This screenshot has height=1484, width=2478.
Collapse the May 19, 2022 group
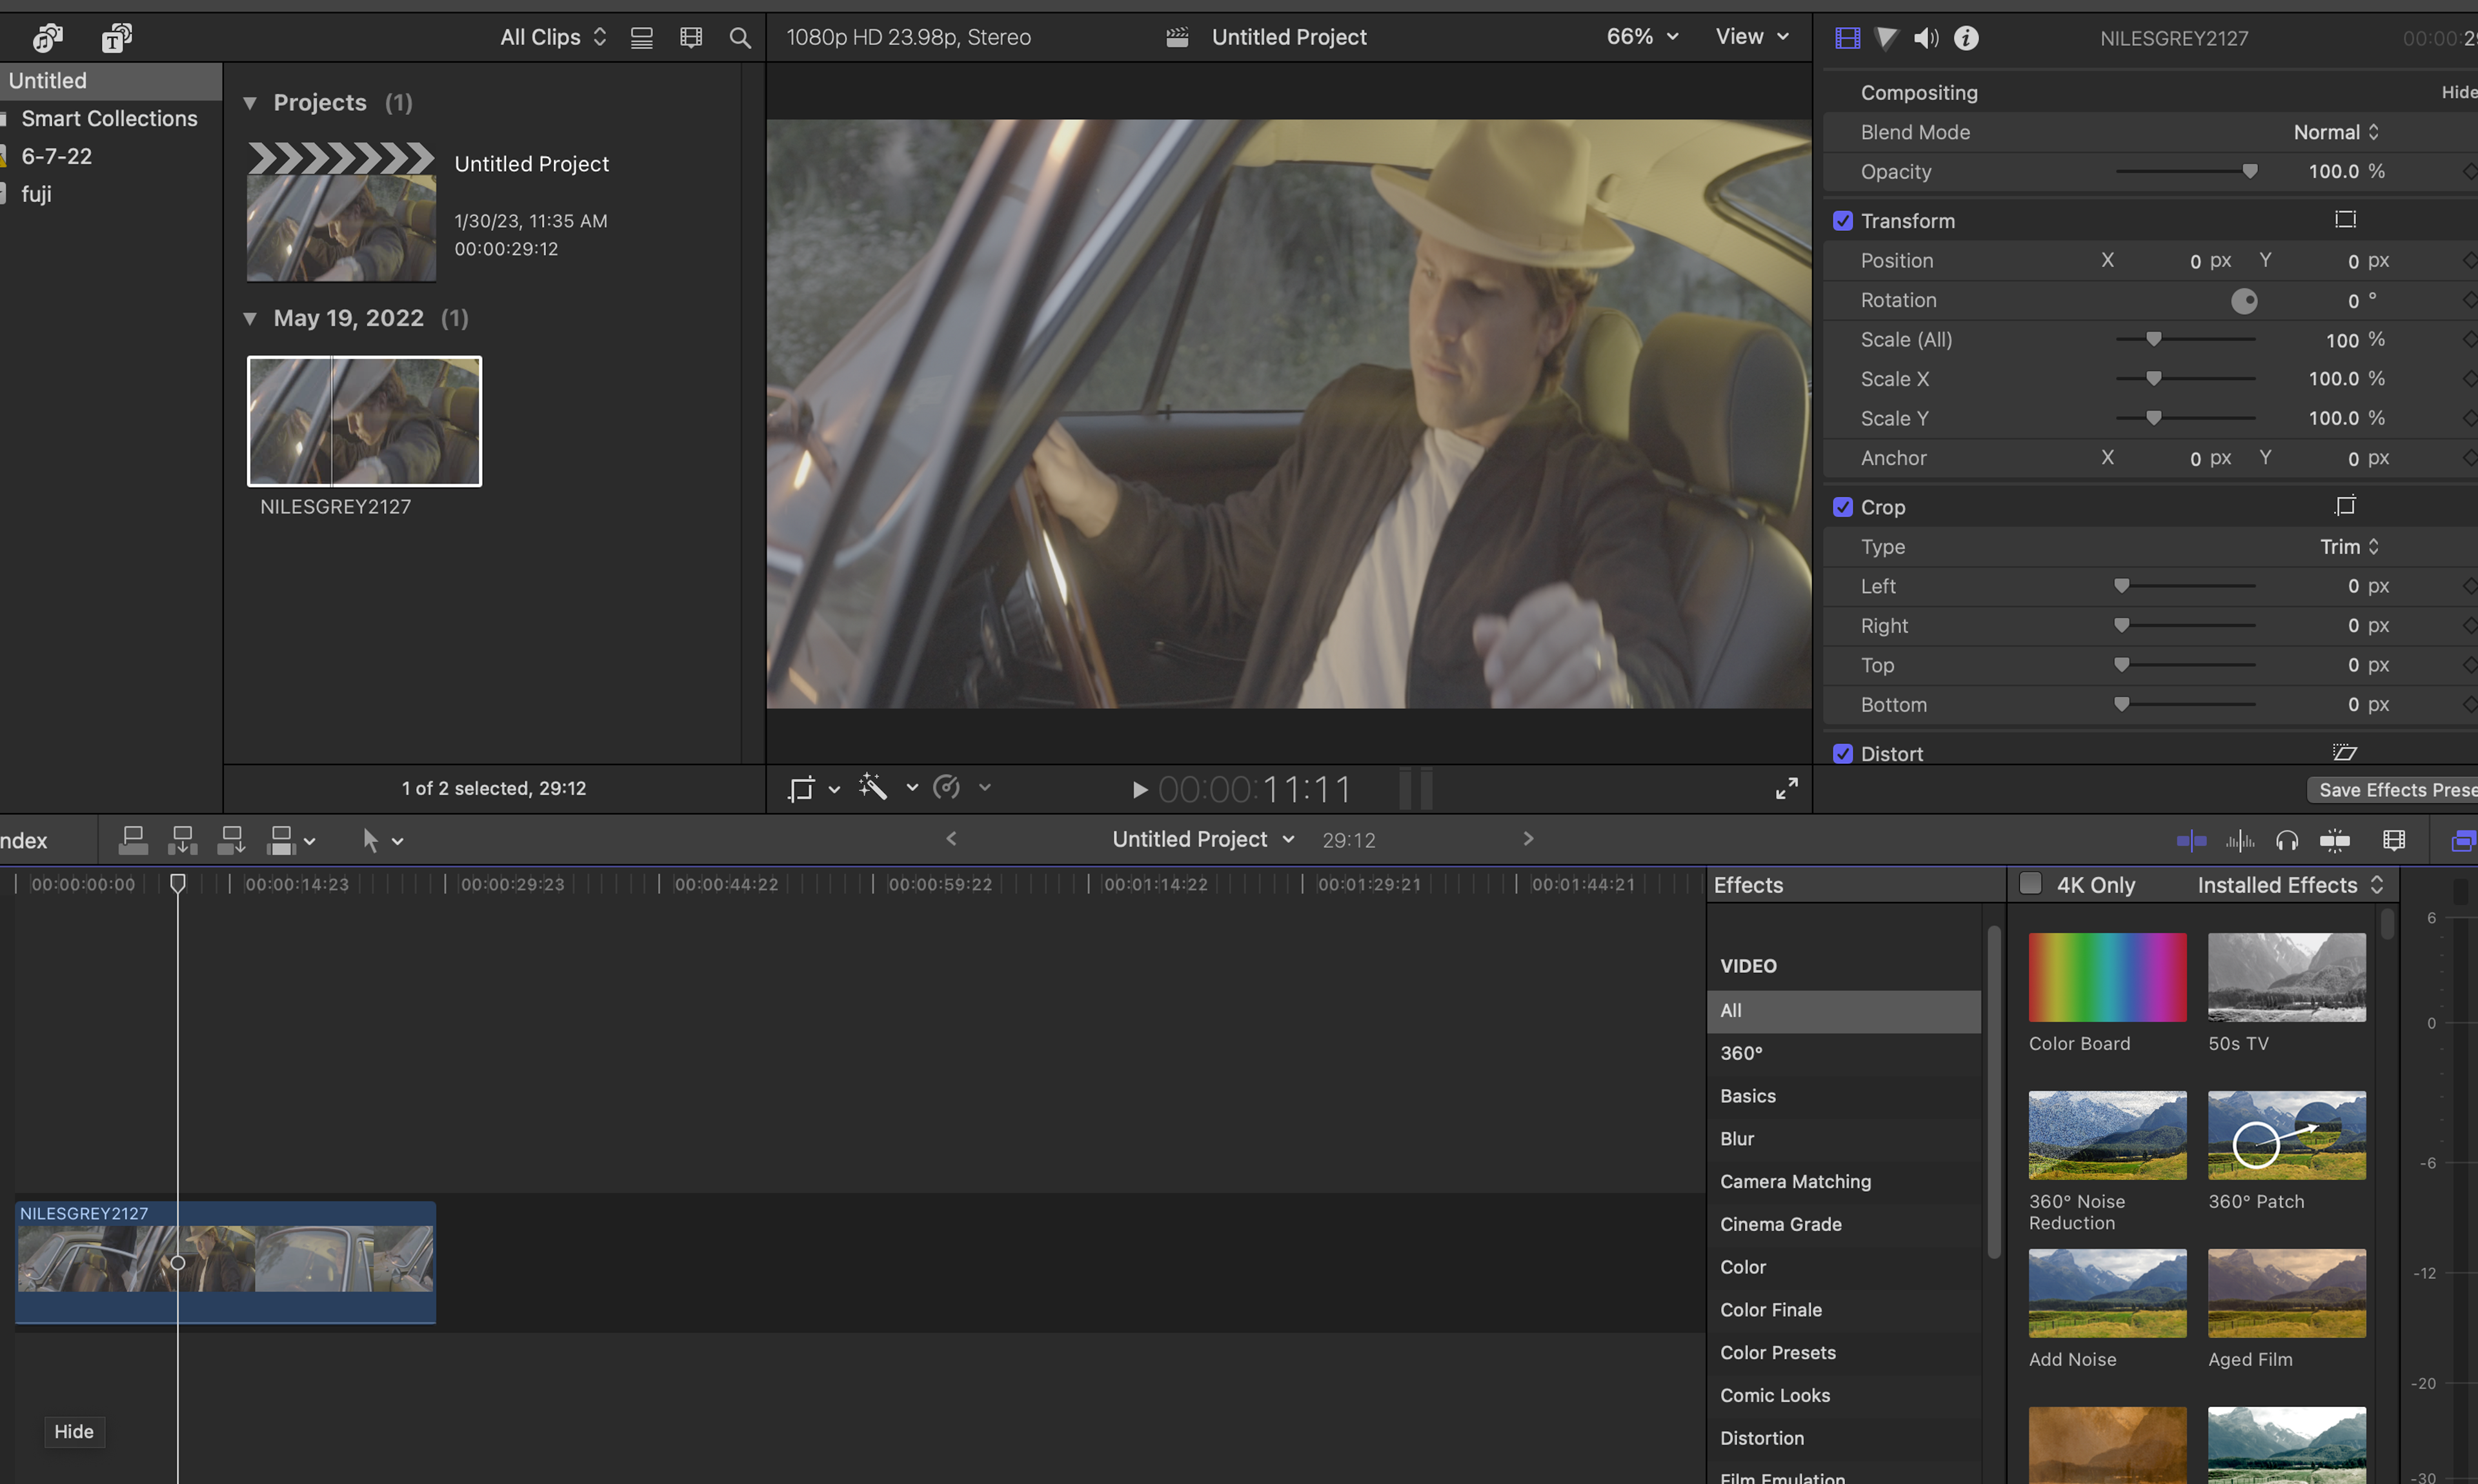tap(250, 319)
